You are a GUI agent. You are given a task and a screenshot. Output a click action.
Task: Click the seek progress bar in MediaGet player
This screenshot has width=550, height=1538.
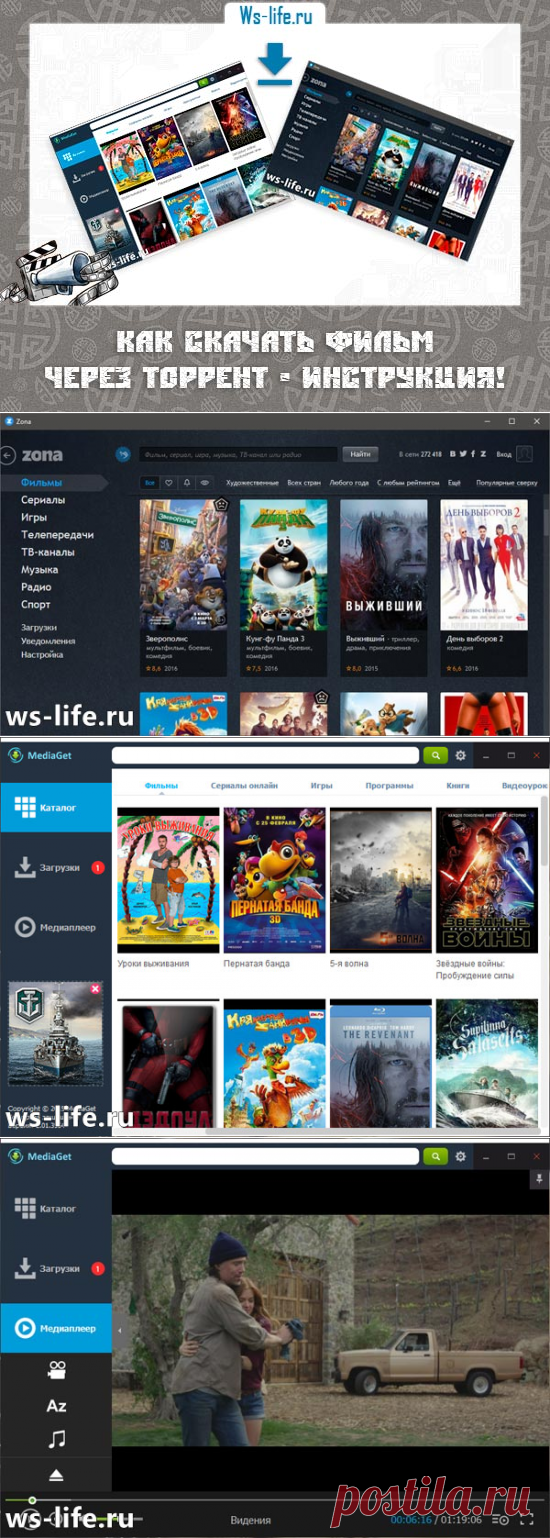click(x=275, y=1500)
